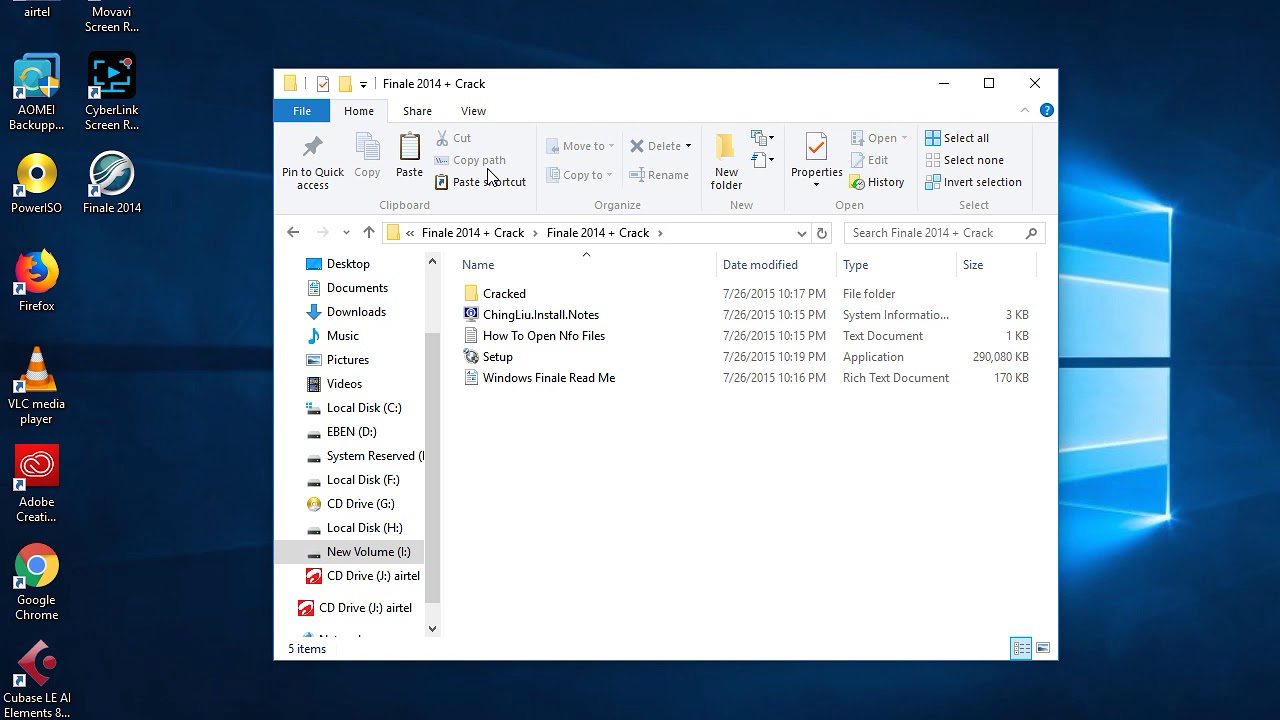Switch to Details view icon in status bar

pos(1021,649)
